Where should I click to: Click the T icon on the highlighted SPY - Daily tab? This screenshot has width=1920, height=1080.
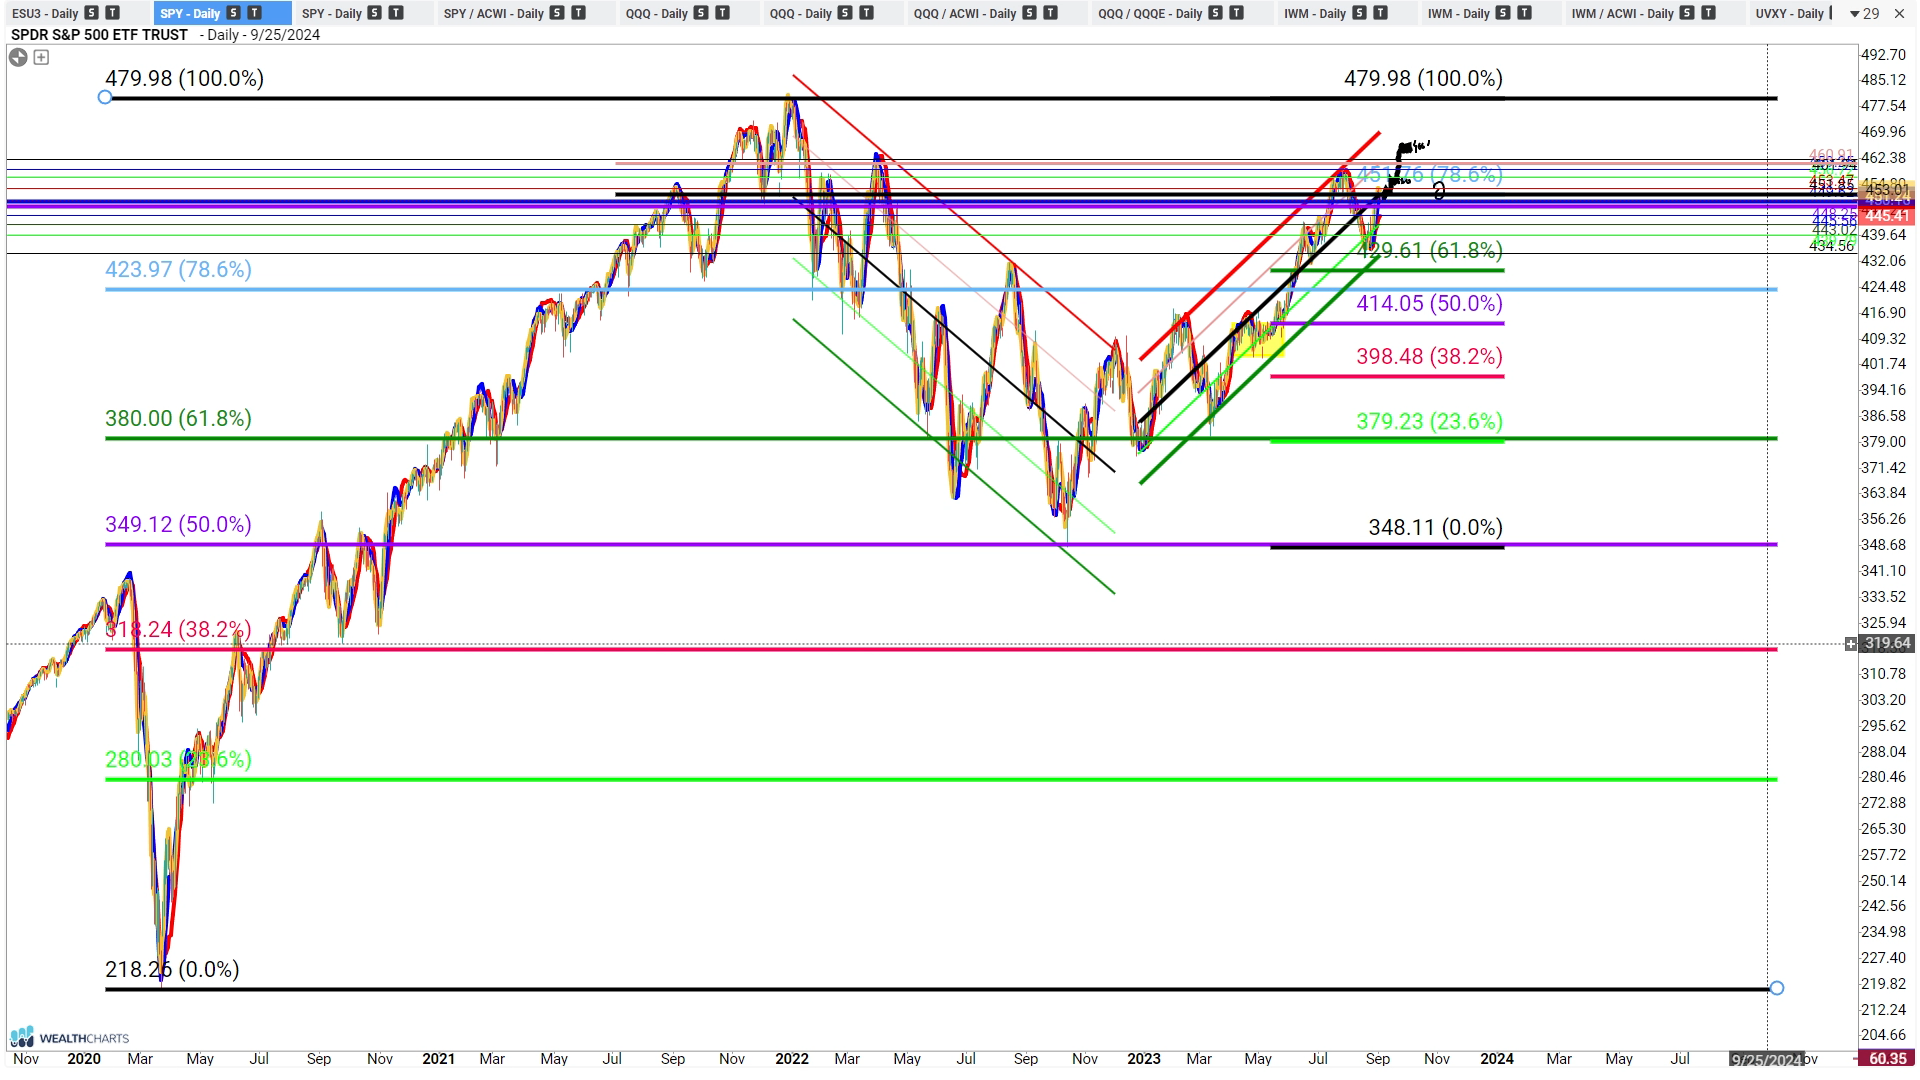click(254, 13)
